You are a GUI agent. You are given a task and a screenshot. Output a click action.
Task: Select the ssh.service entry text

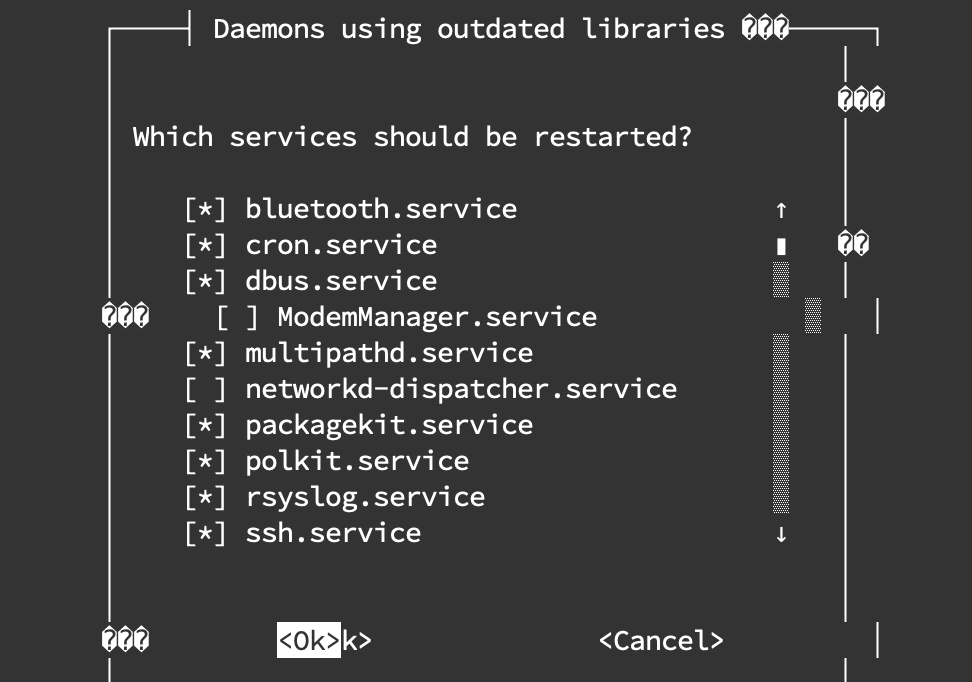pyautogui.click(x=334, y=533)
